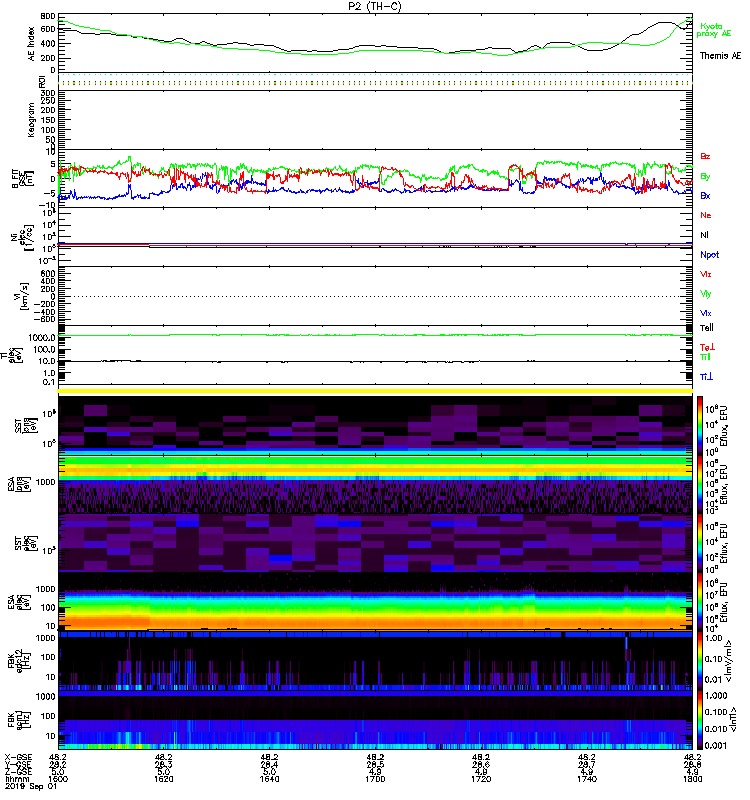Click the SST electrons panel color bar
The width and height of the screenshot is (750, 800).
[700, 543]
